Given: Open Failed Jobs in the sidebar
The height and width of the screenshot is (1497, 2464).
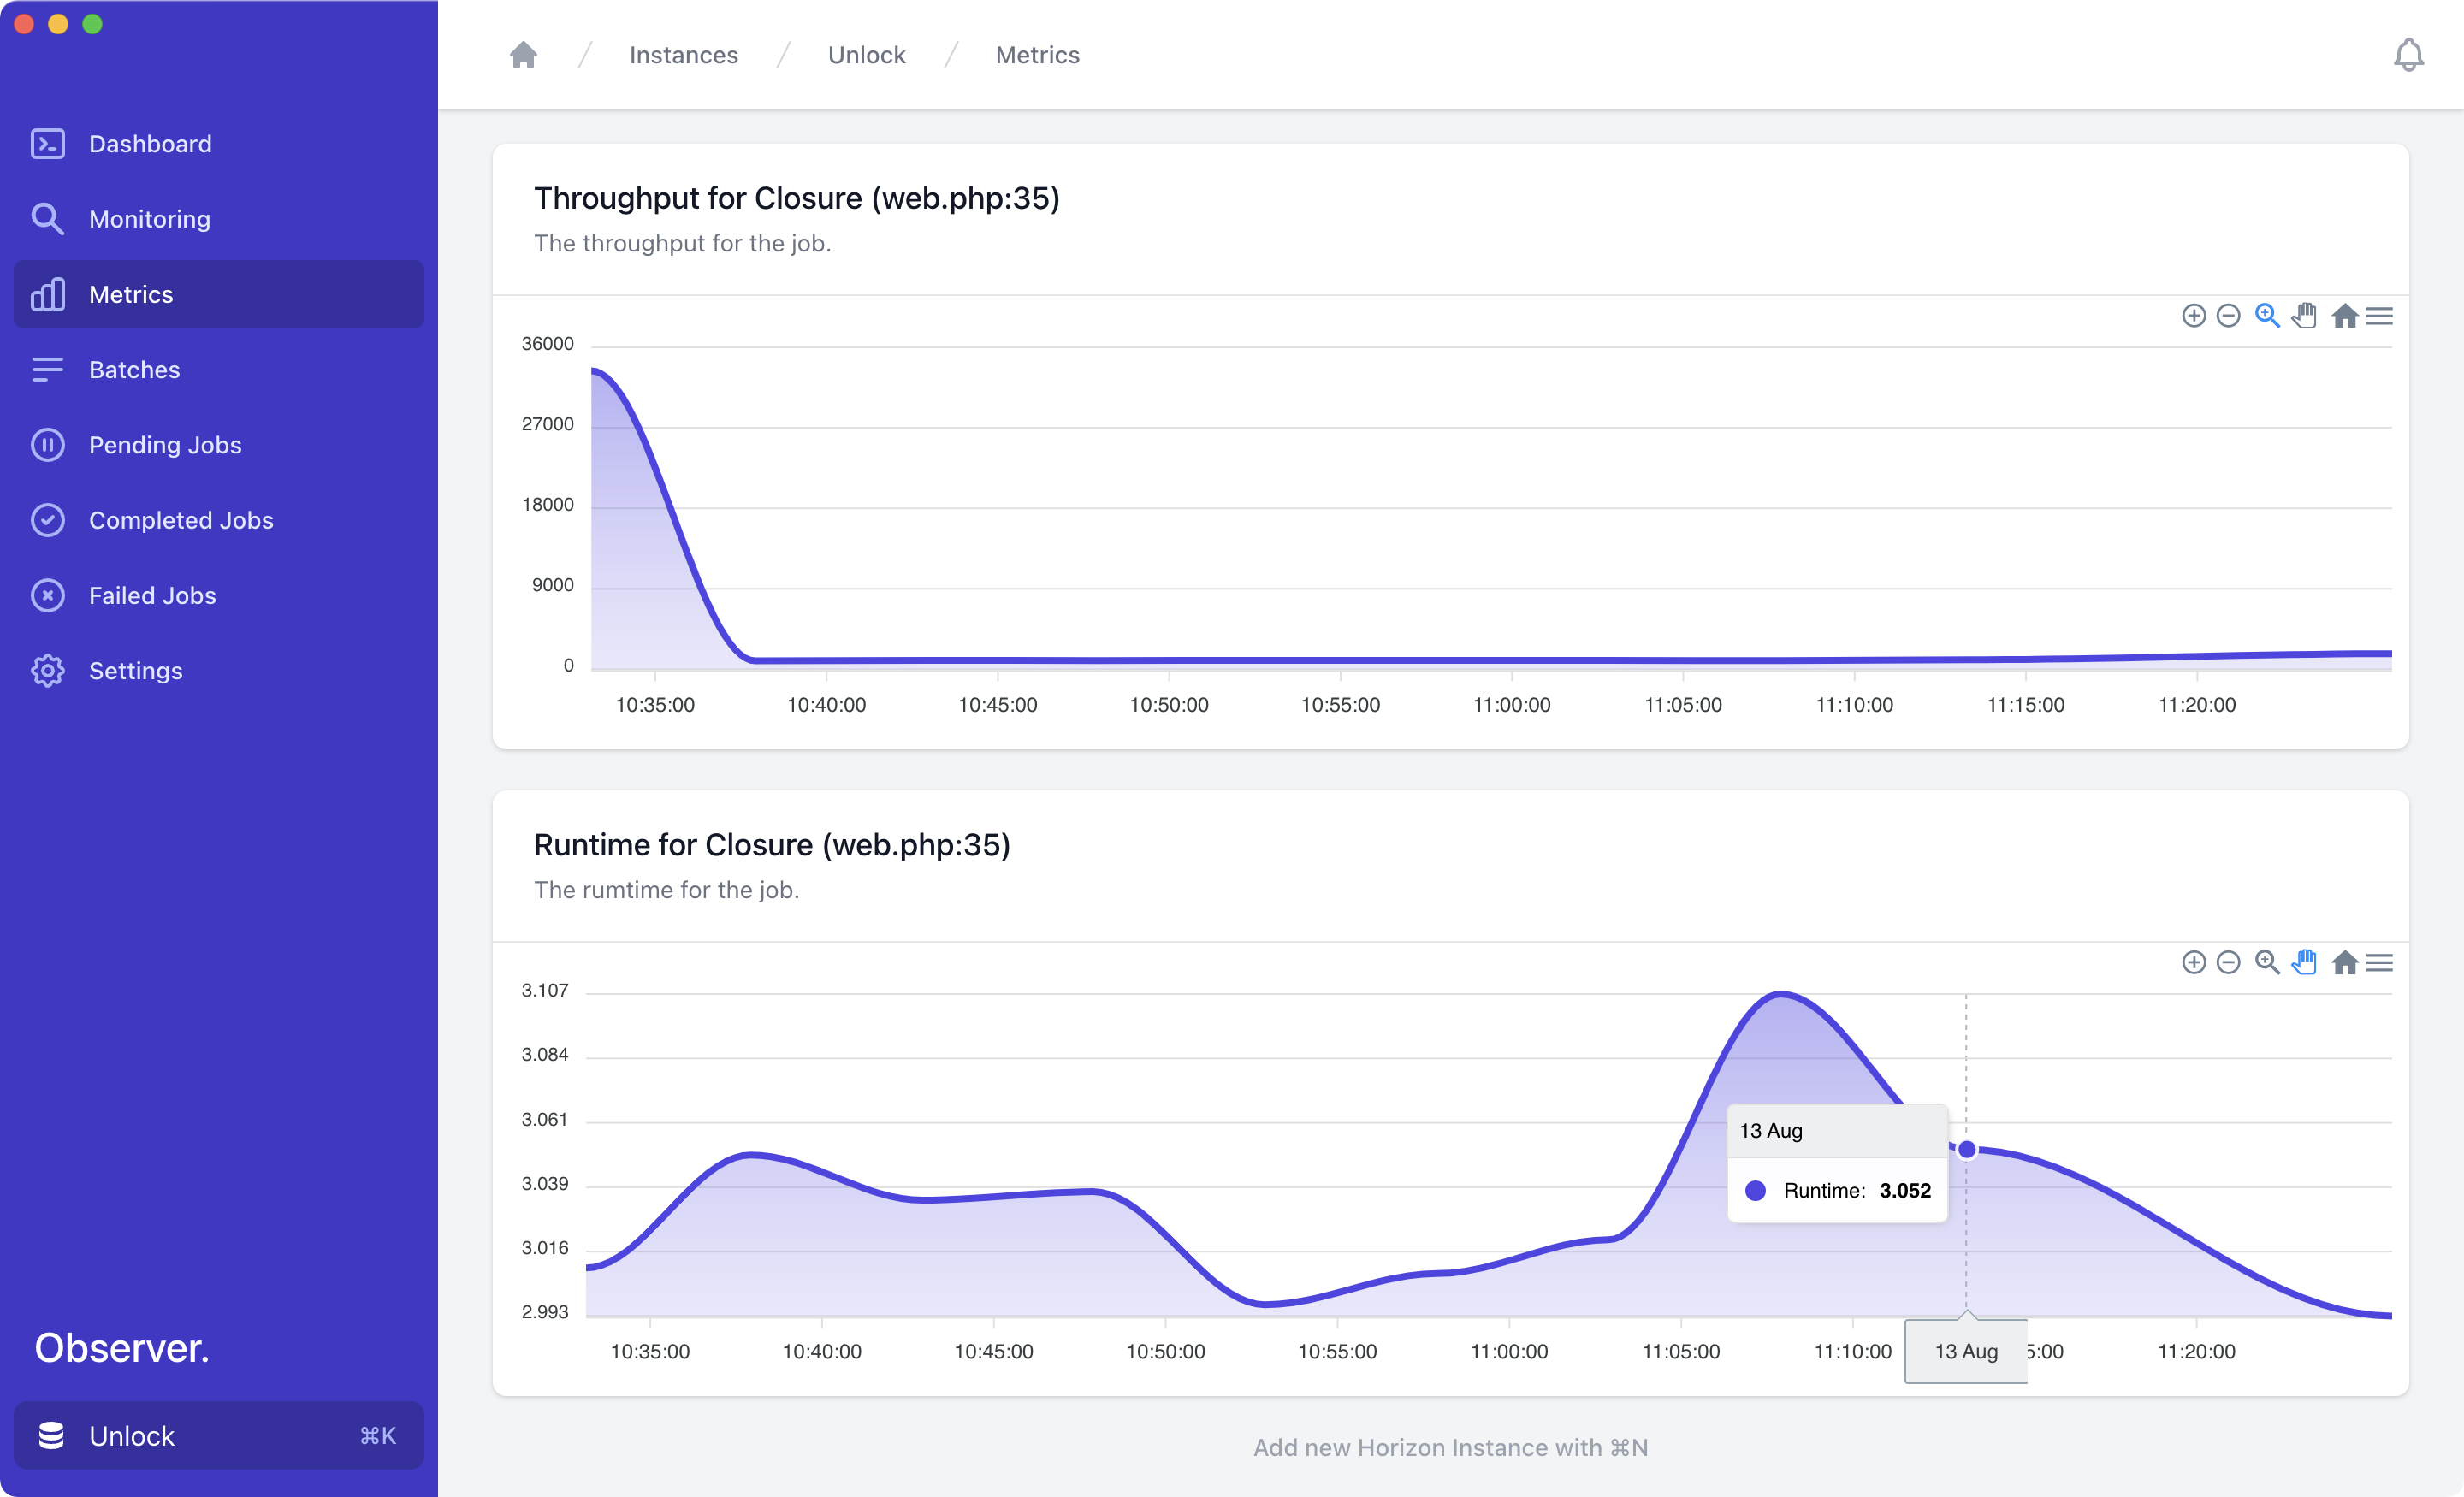Looking at the screenshot, I should tap(152, 595).
